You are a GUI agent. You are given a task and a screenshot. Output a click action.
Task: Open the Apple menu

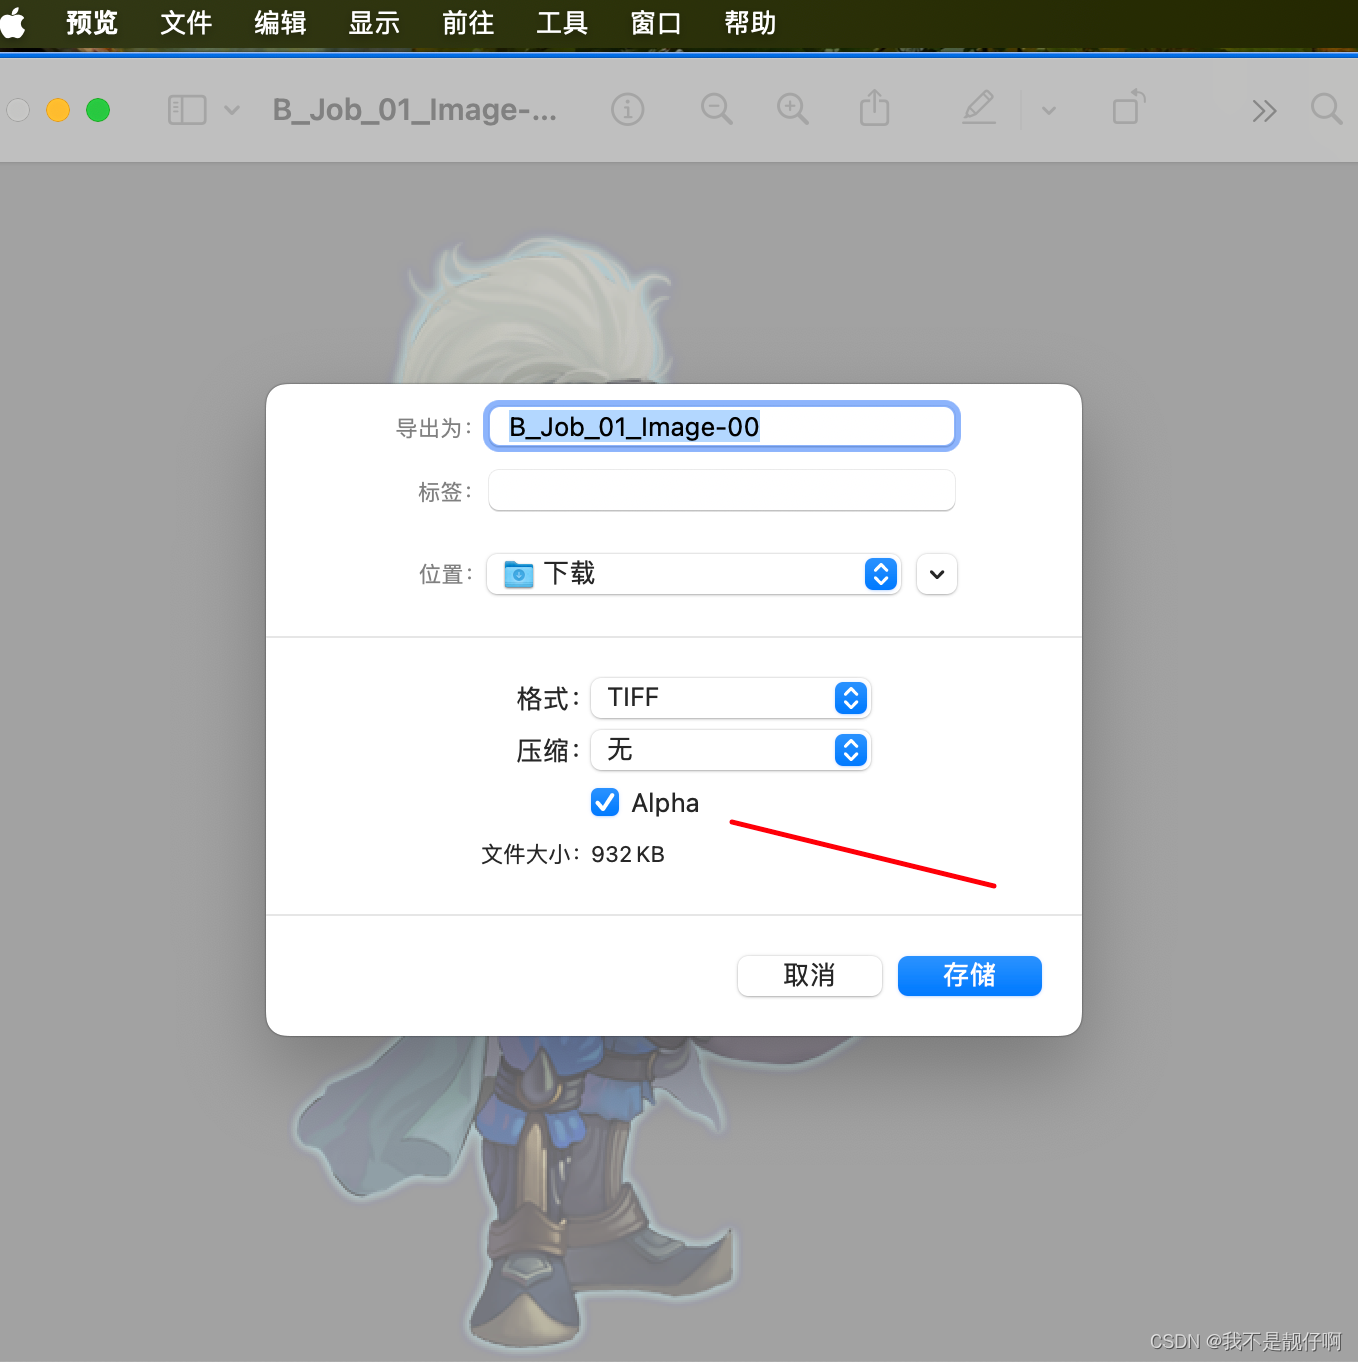click(12, 22)
